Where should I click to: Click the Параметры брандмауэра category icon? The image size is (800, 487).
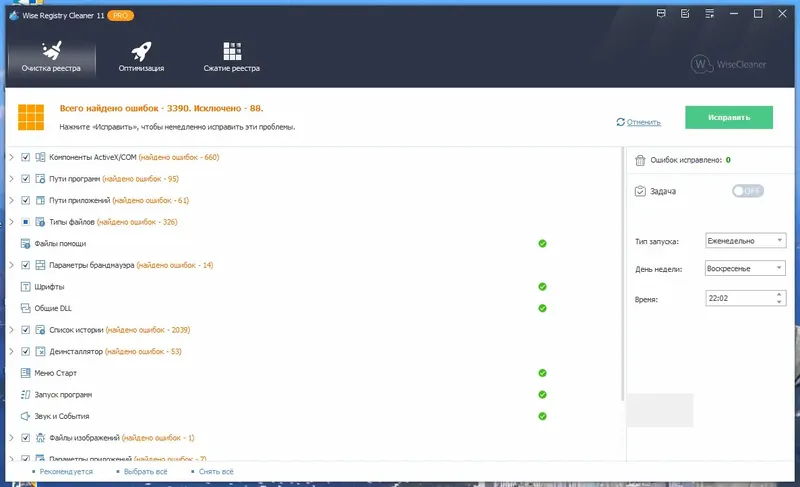40,265
